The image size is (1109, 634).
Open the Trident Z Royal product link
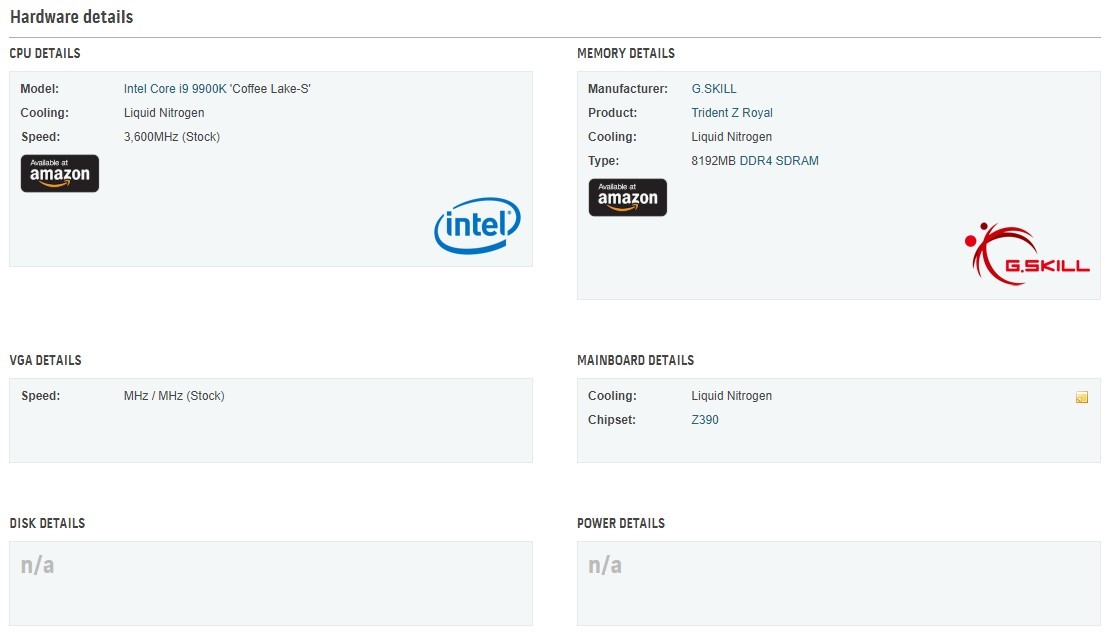point(731,113)
